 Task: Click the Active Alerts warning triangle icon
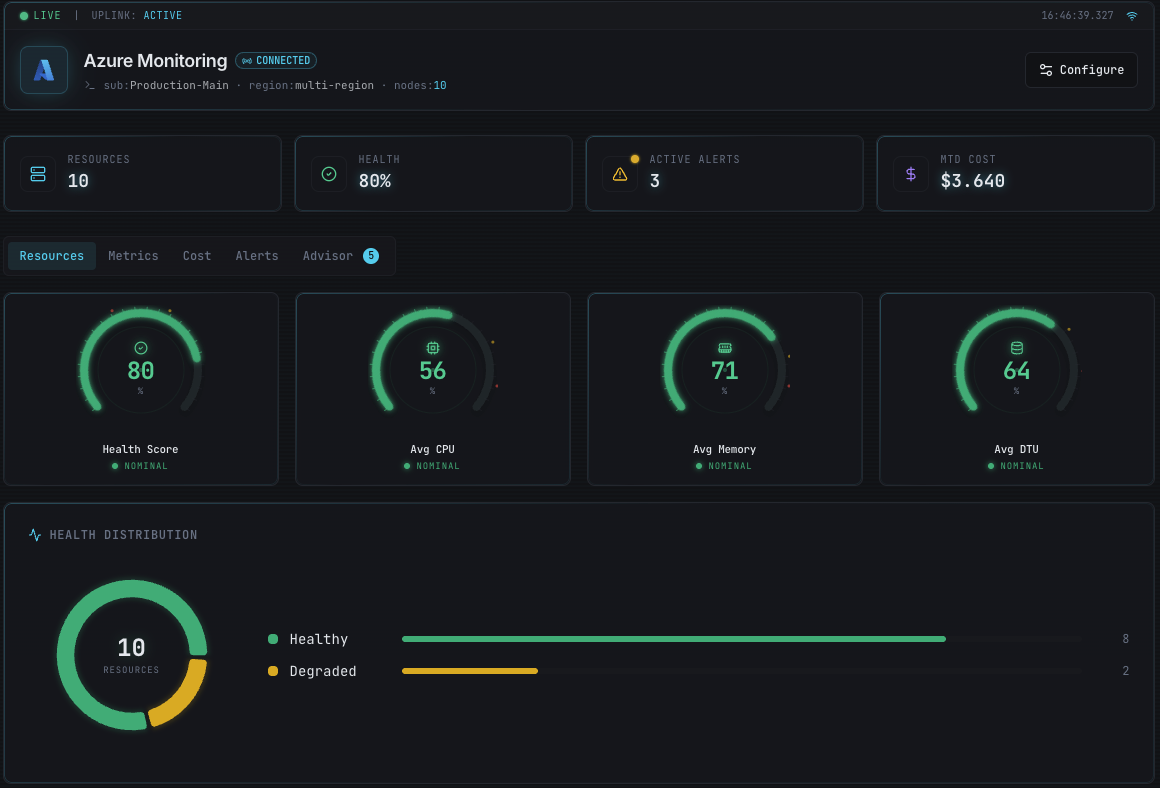(620, 174)
